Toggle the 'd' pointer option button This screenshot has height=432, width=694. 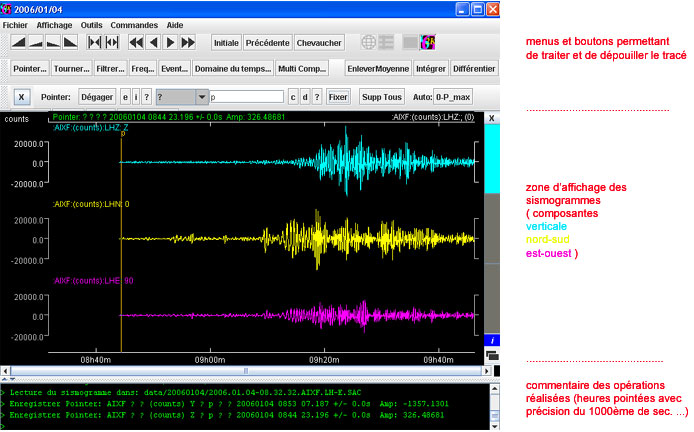tap(305, 96)
